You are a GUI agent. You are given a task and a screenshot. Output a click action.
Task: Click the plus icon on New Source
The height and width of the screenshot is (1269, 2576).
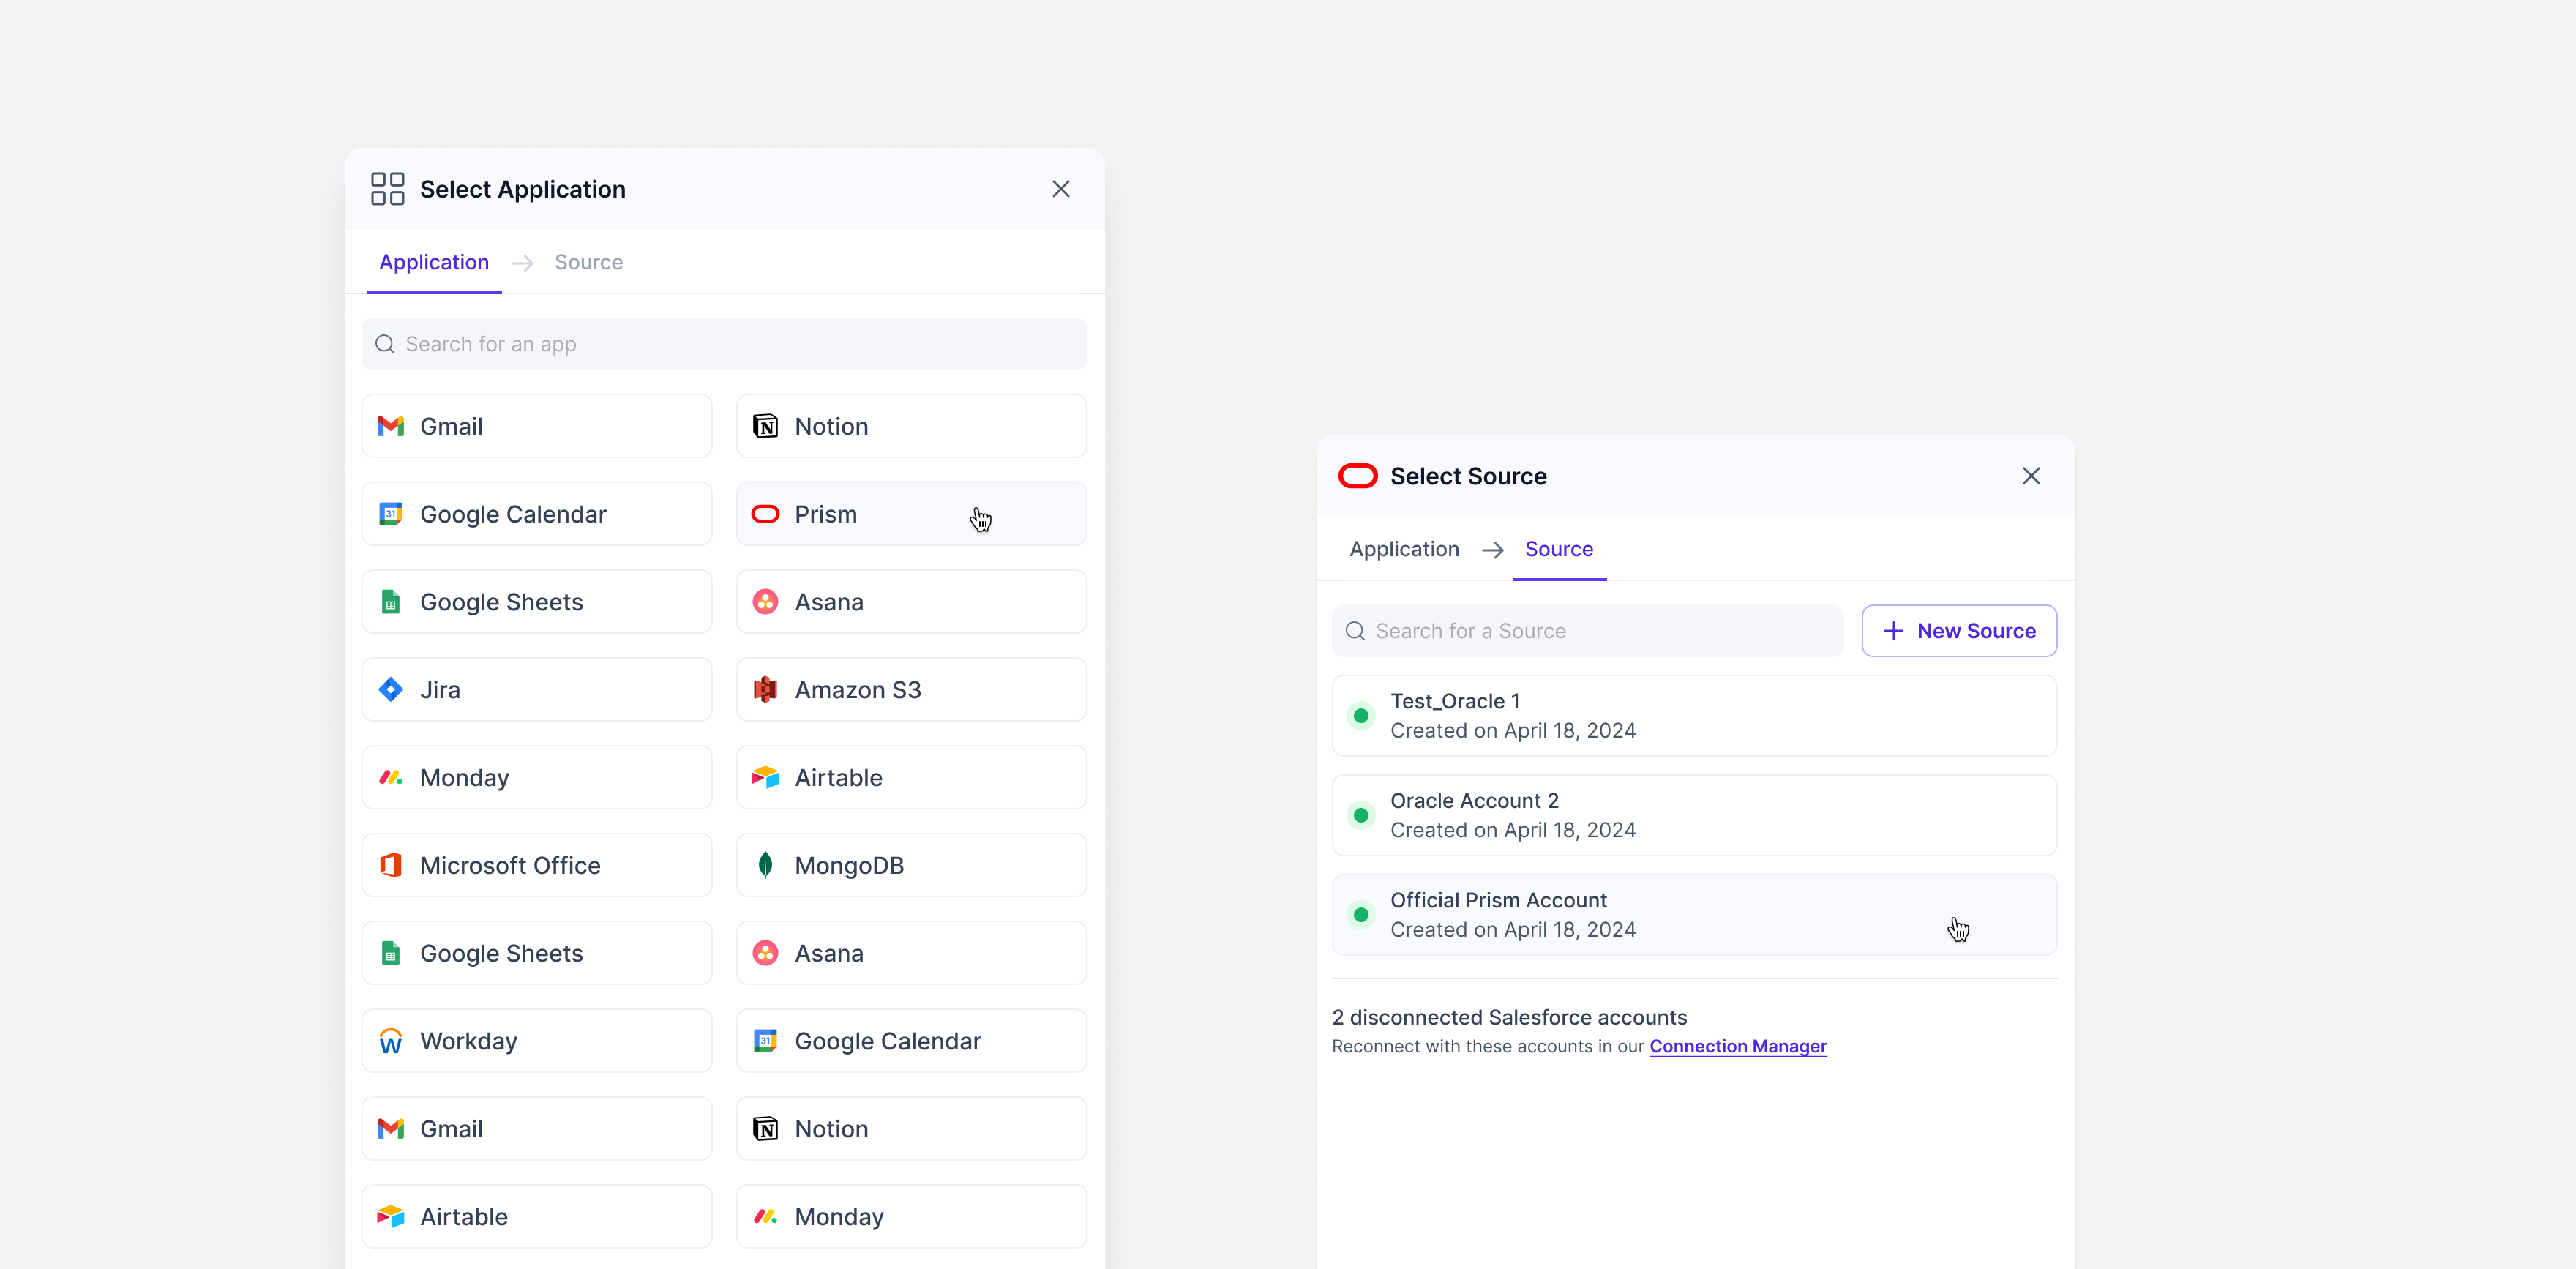1893,631
